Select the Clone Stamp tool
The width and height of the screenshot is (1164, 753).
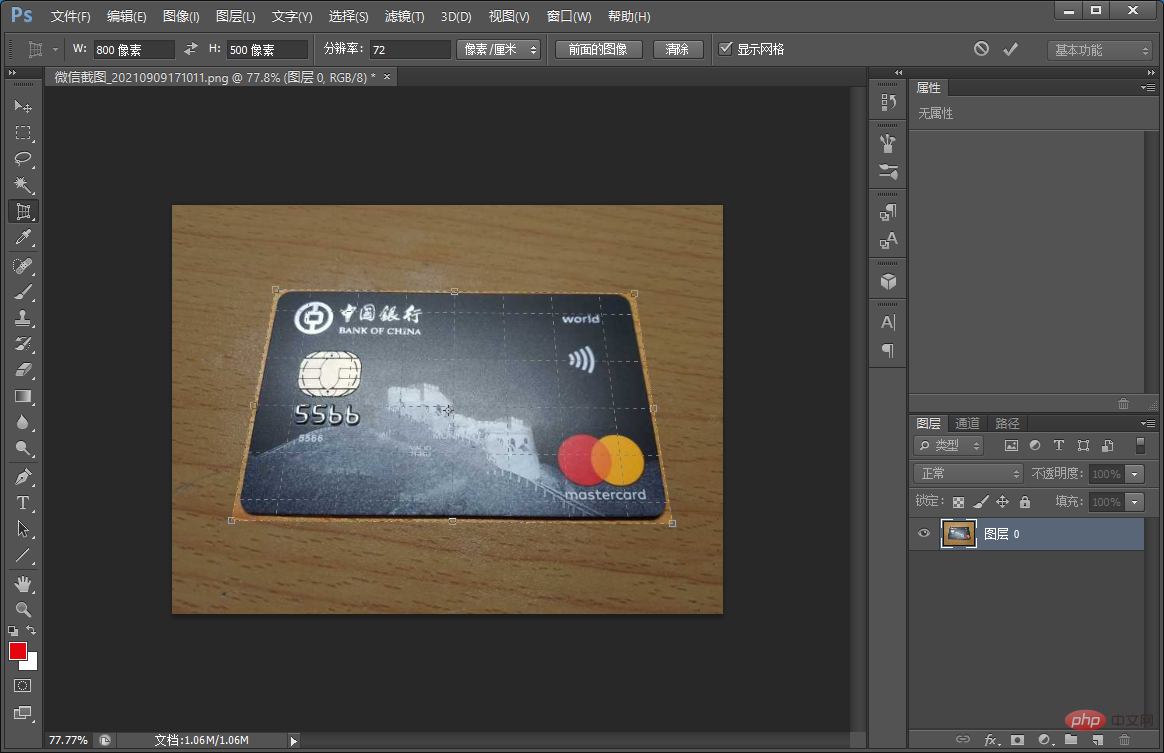(x=23, y=318)
